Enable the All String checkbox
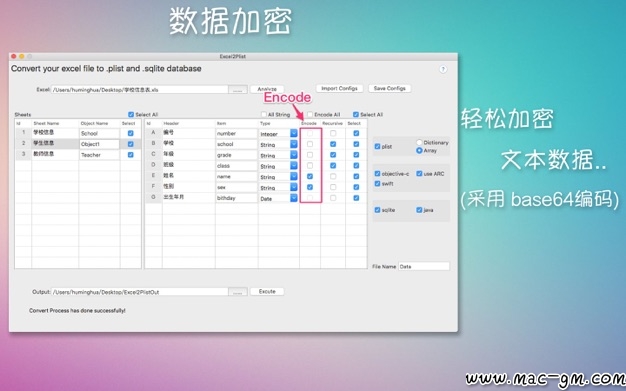The width and height of the screenshot is (626, 391). 263,115
